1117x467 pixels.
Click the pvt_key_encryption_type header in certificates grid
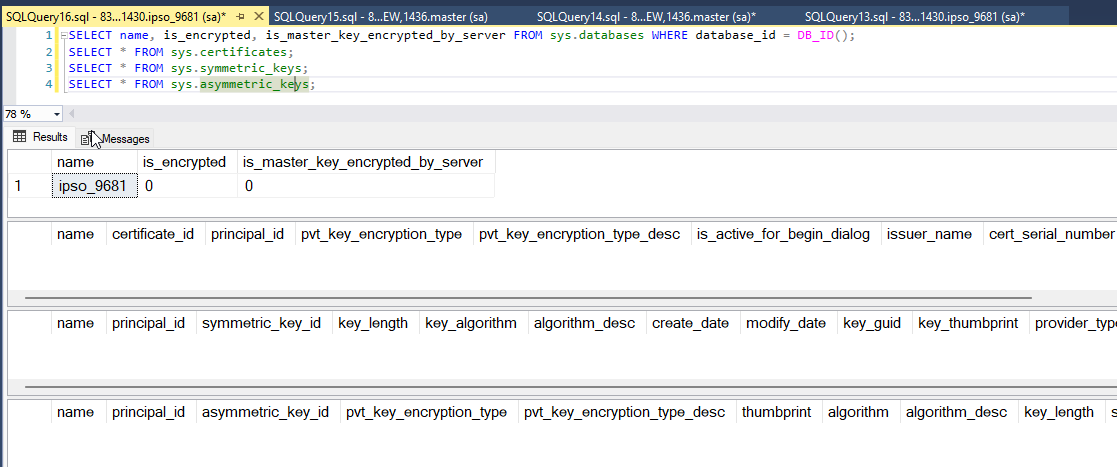[x=384, y=234]
